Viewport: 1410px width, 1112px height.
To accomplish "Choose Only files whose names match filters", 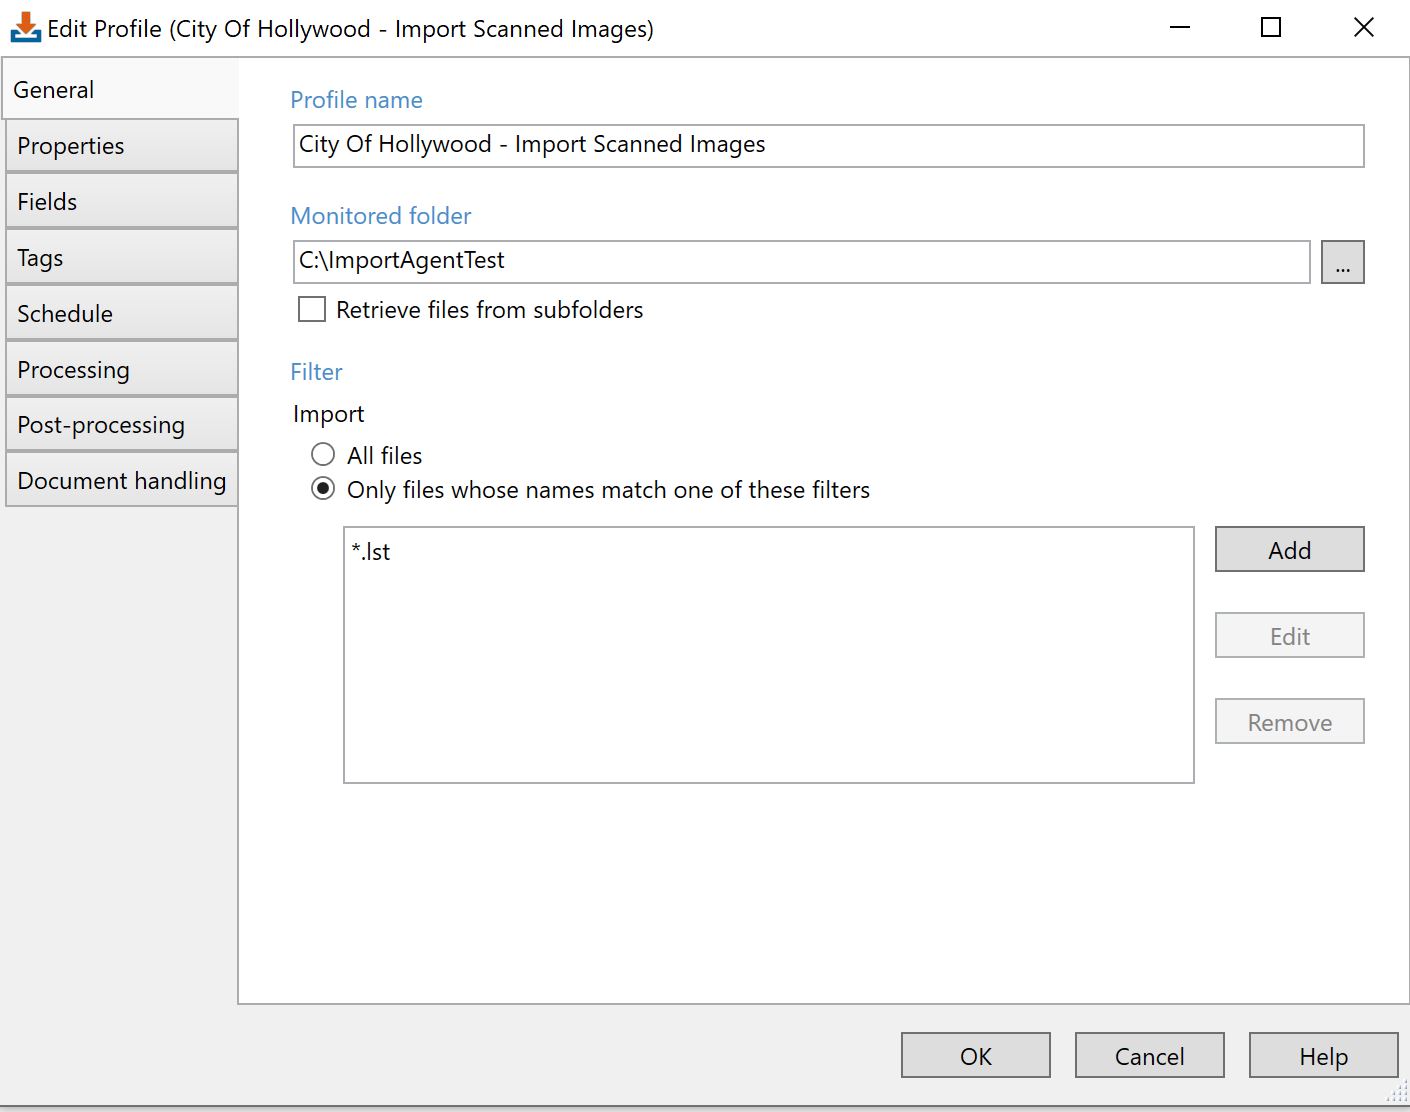I will coord(323,489).
